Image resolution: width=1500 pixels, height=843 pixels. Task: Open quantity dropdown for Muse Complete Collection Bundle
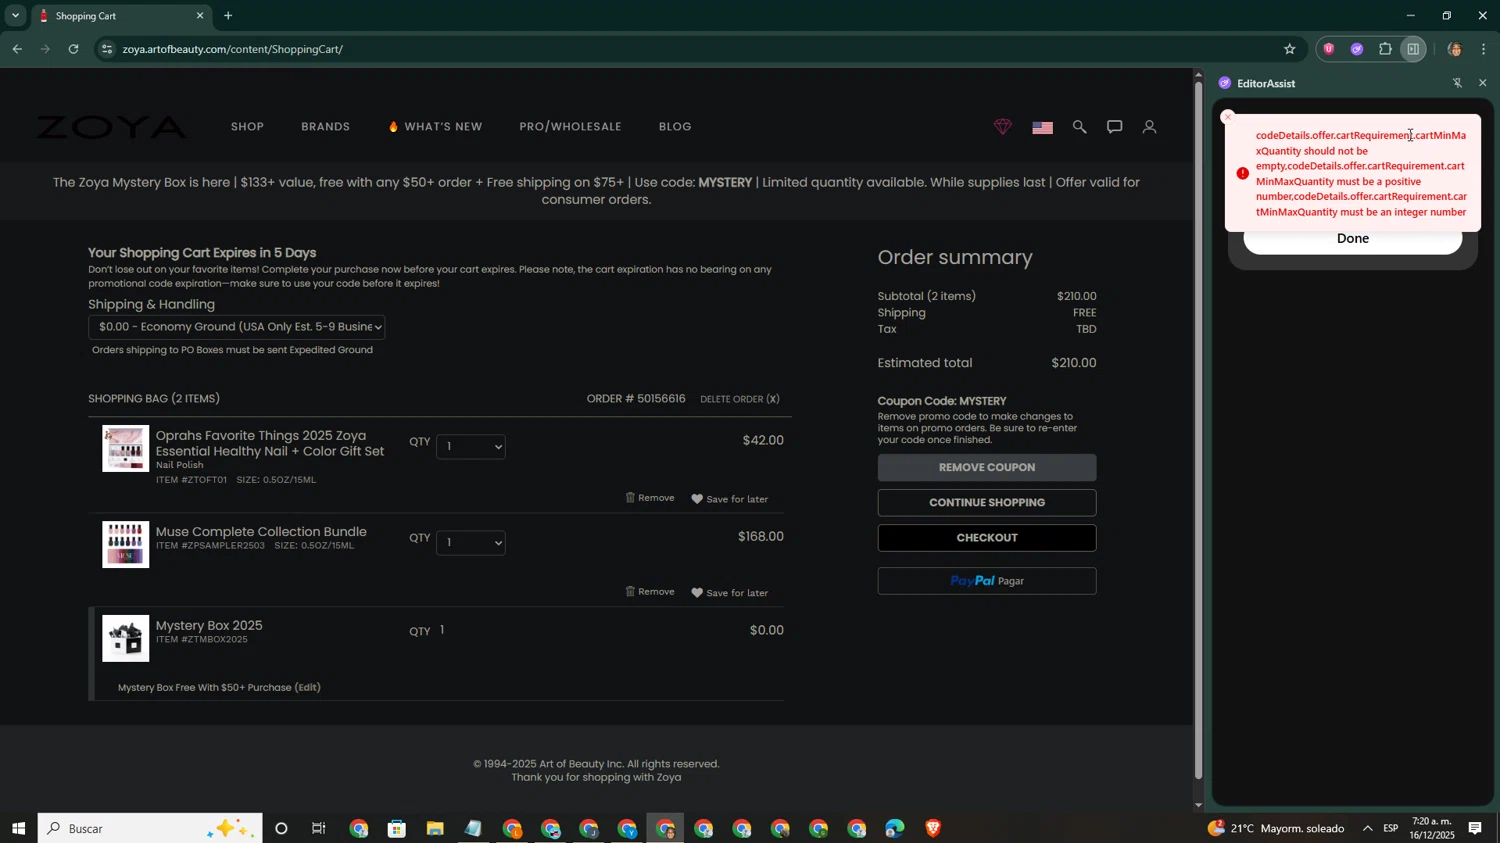pos(470,542)
